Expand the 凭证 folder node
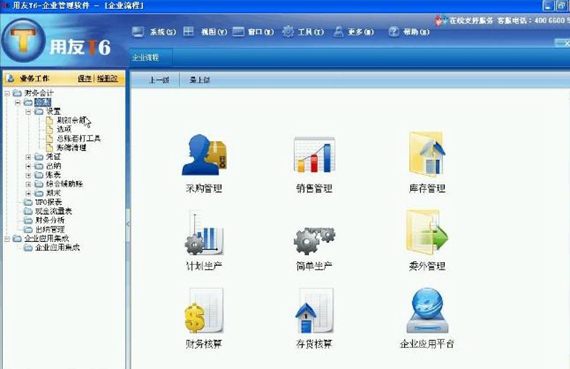570x369 pixels. pos(28,157)
